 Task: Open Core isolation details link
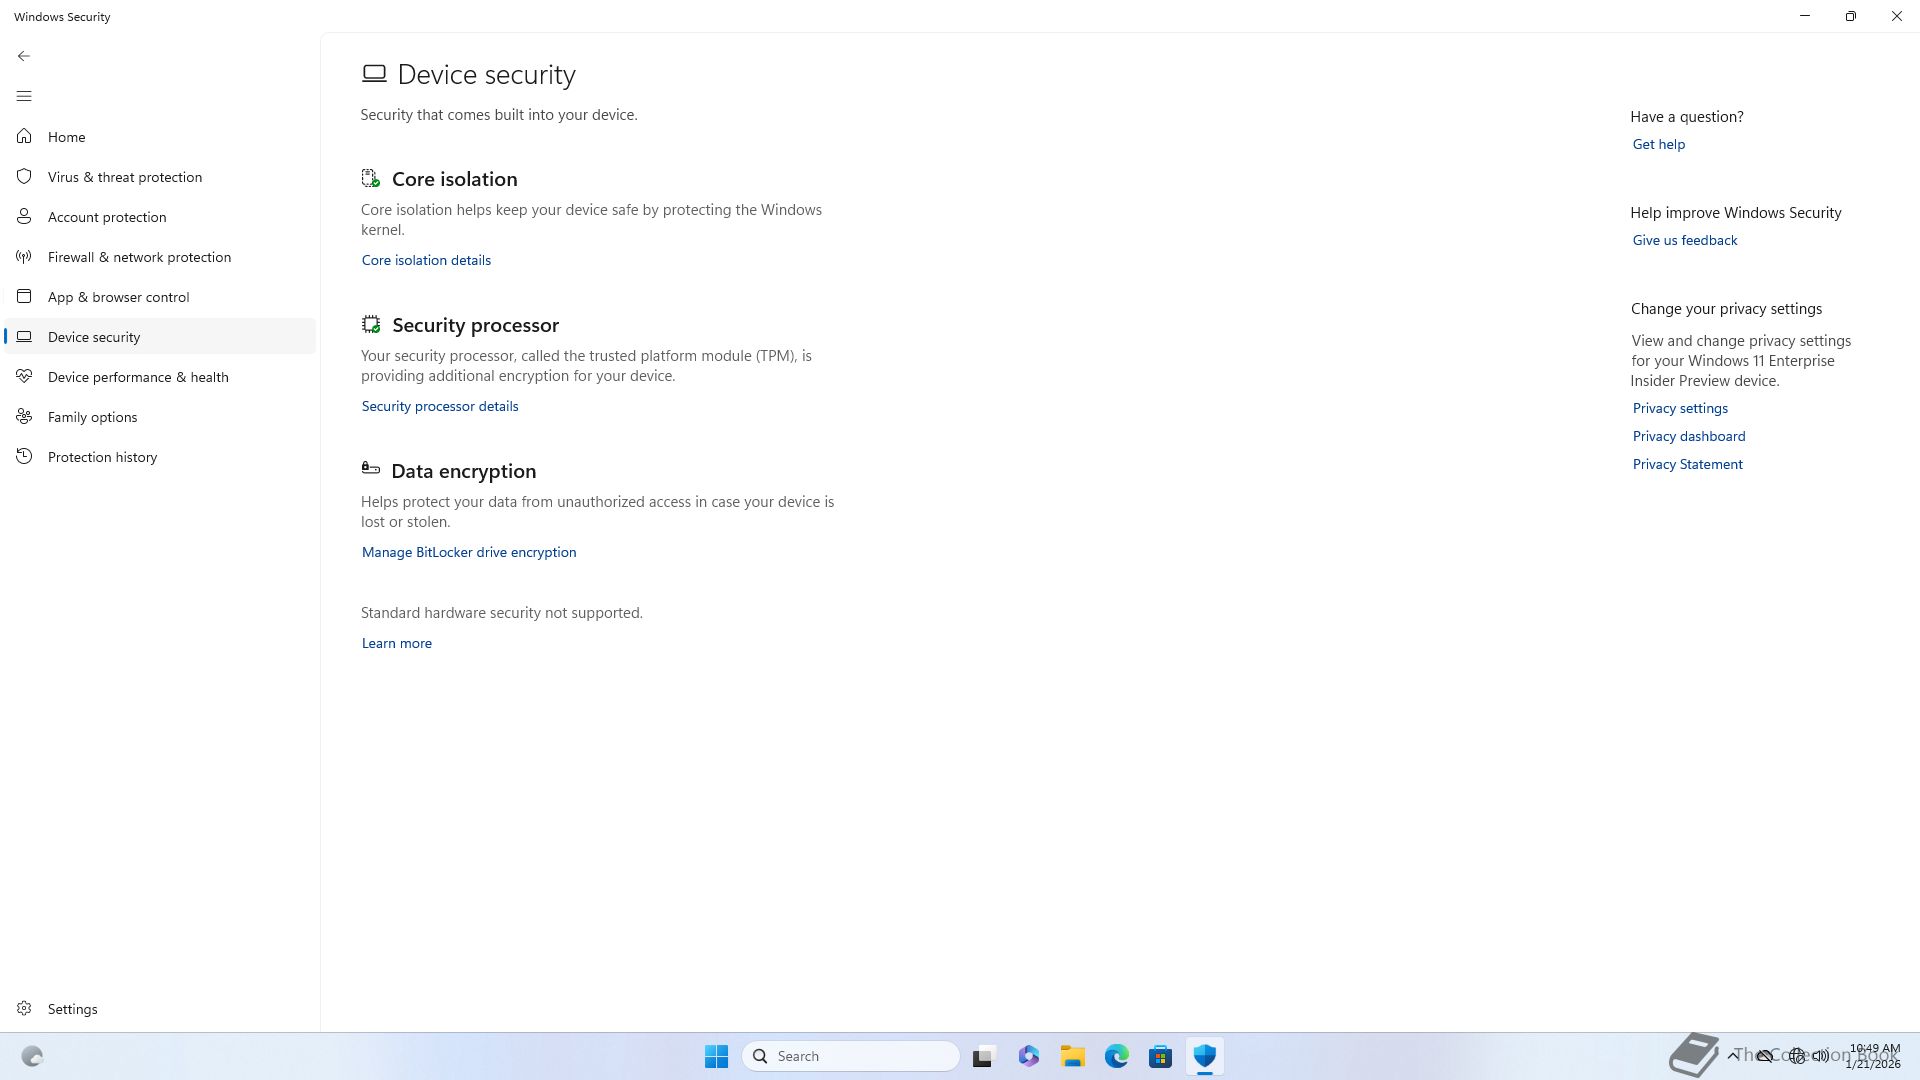(x=426, y=260)
